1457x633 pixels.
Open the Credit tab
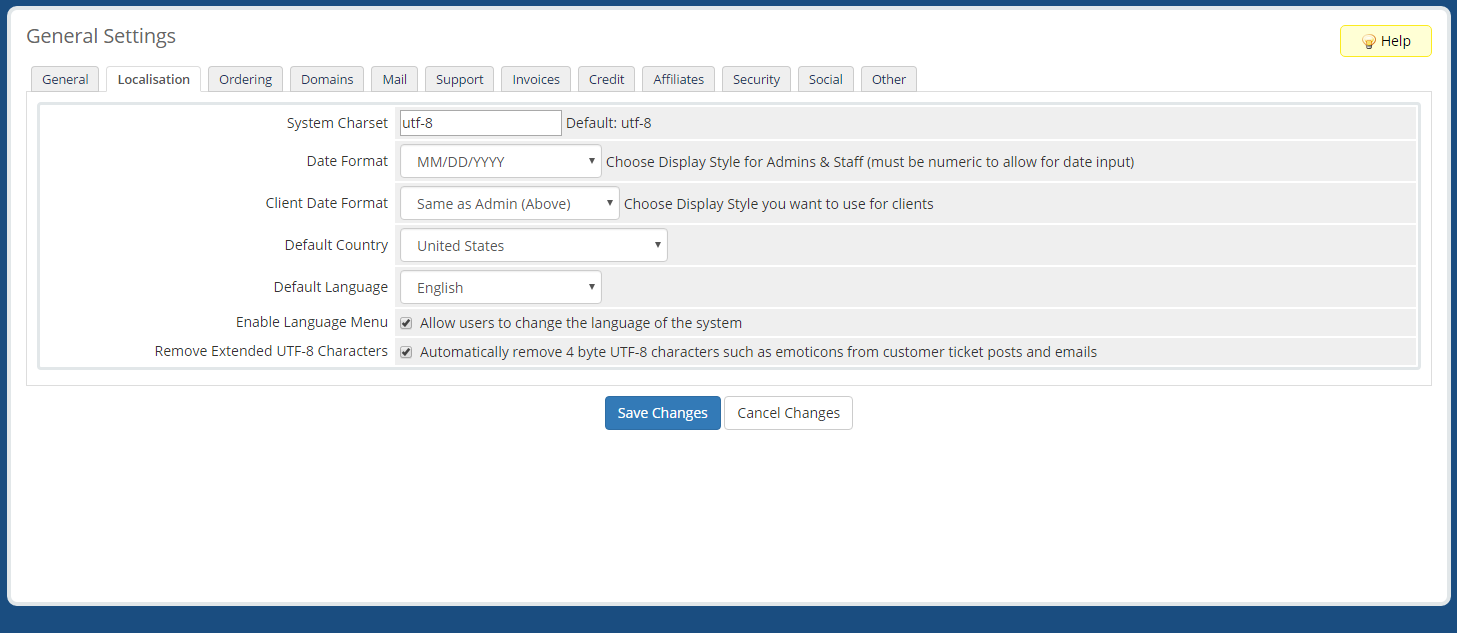pos(606,80)
